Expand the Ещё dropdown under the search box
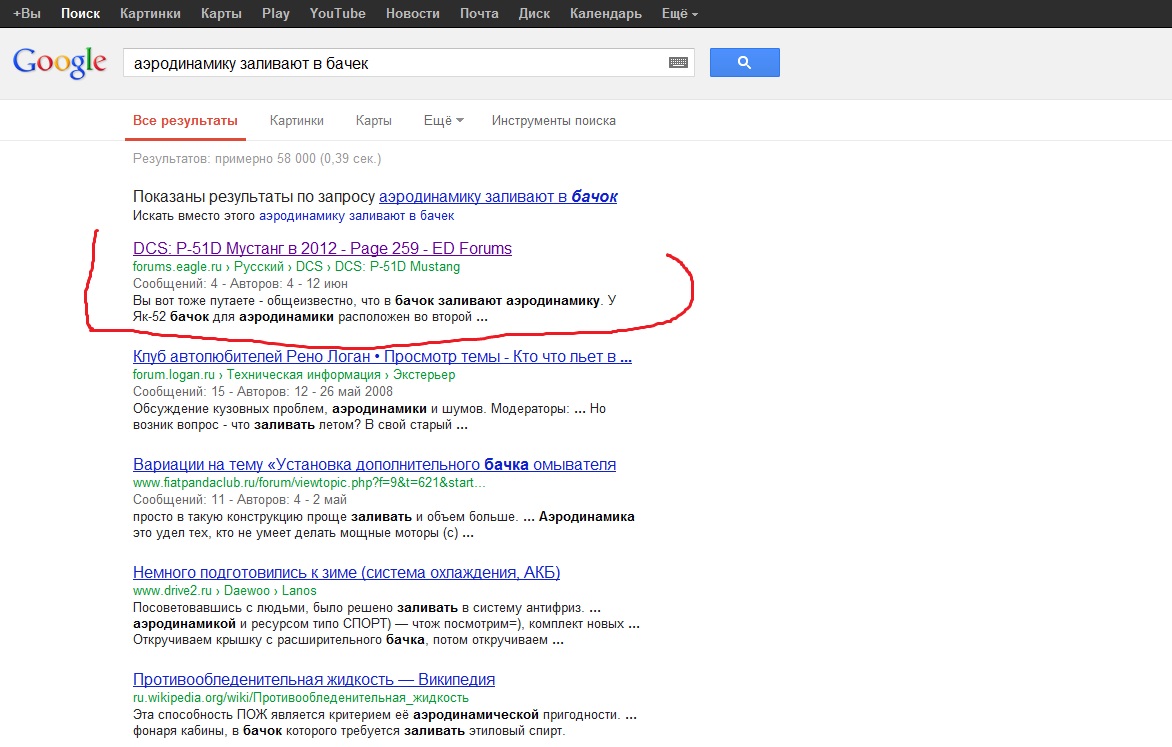Screen dimensions: 1172x747 point(443,120)
